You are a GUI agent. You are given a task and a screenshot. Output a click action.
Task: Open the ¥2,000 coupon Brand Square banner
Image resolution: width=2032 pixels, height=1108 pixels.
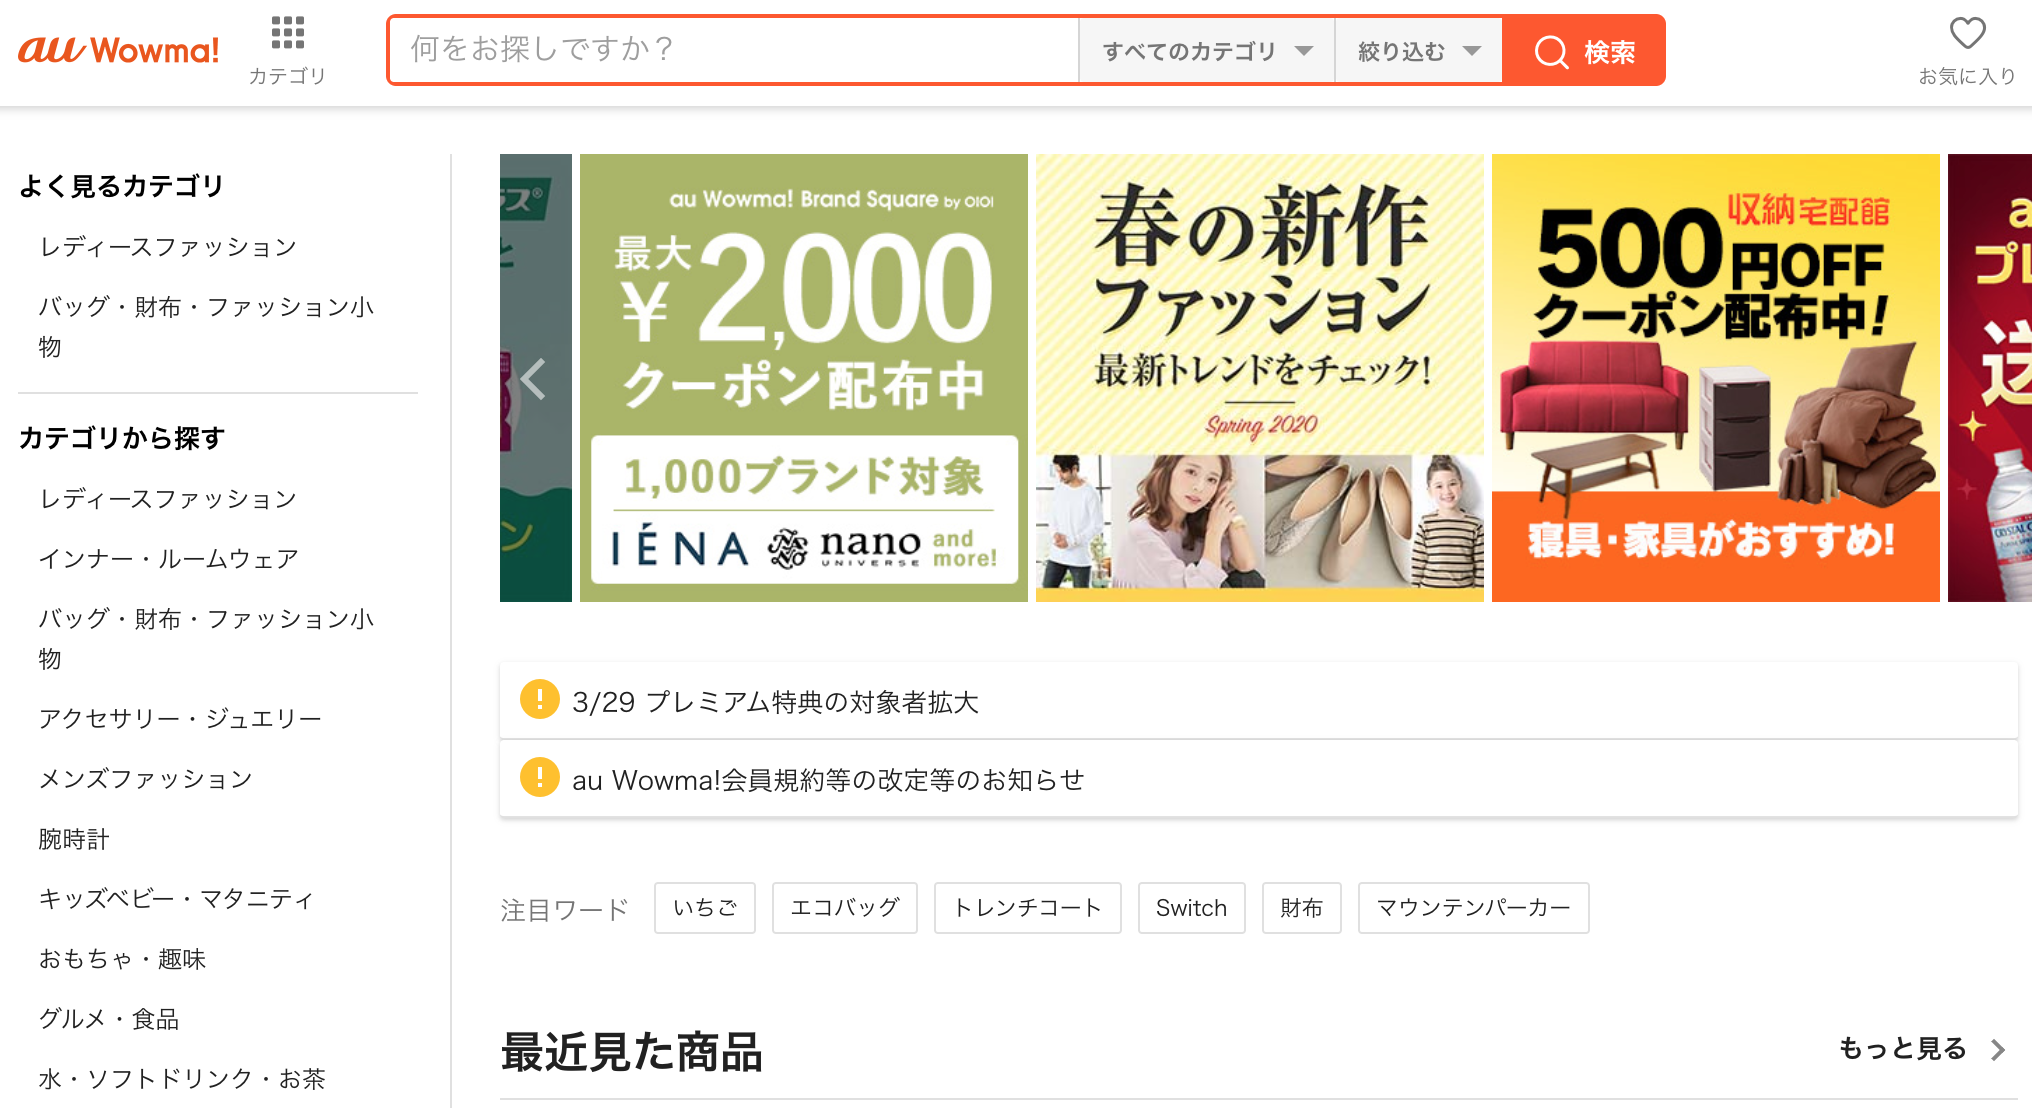point(804,378)
